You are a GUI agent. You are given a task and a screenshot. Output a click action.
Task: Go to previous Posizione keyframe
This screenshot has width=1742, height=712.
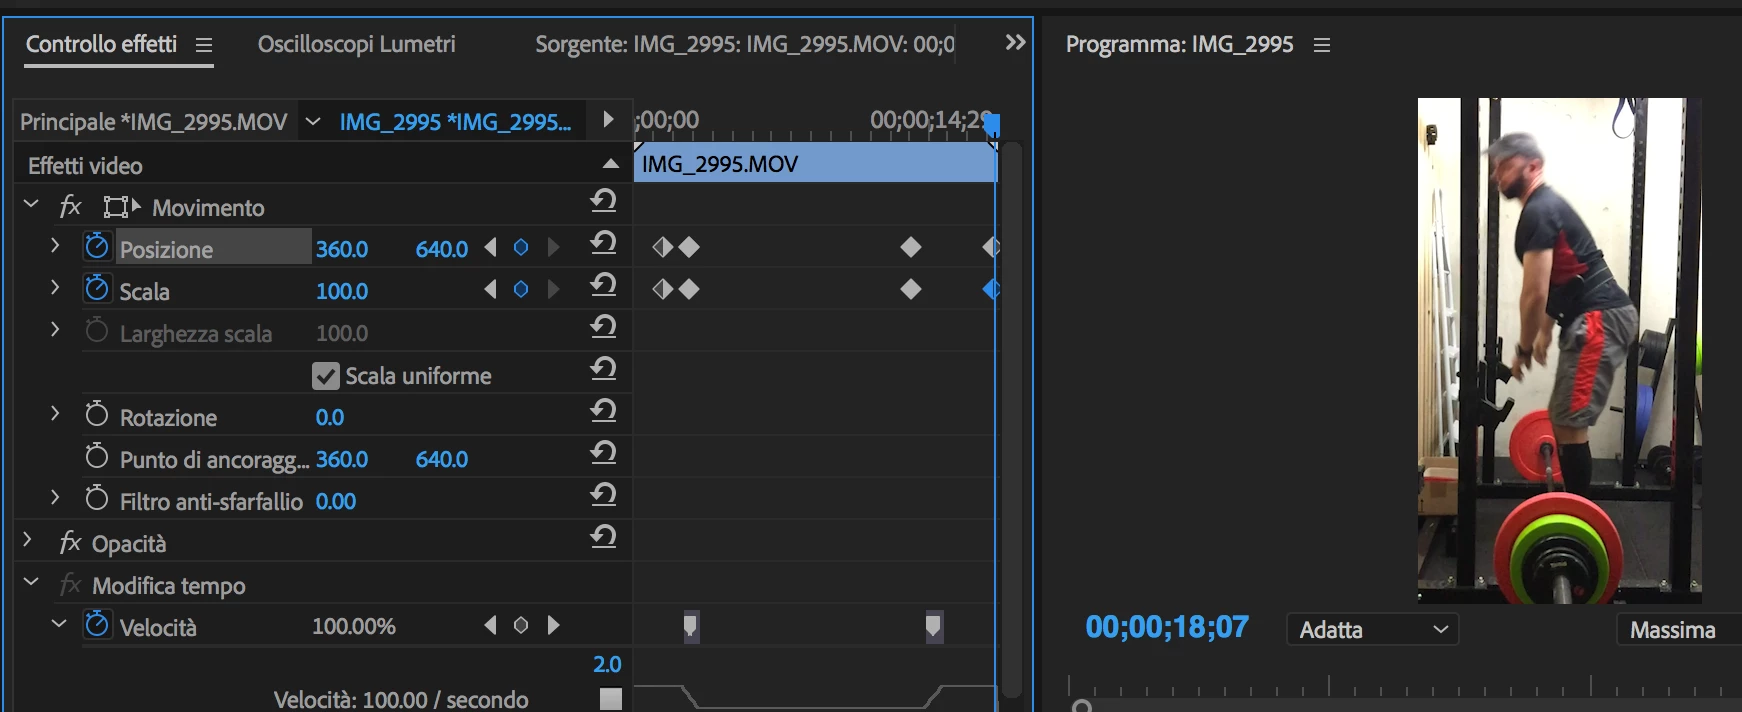tap(490, 247)
